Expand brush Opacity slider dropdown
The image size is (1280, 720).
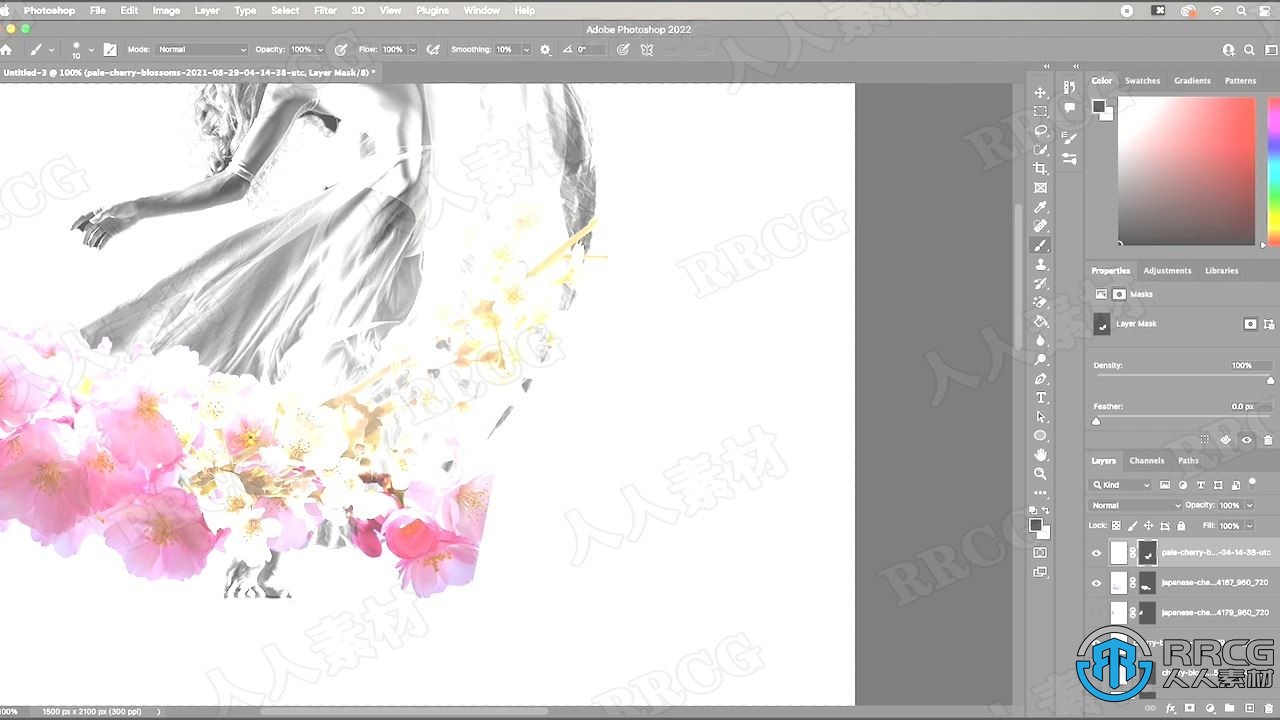coord(320,49)
